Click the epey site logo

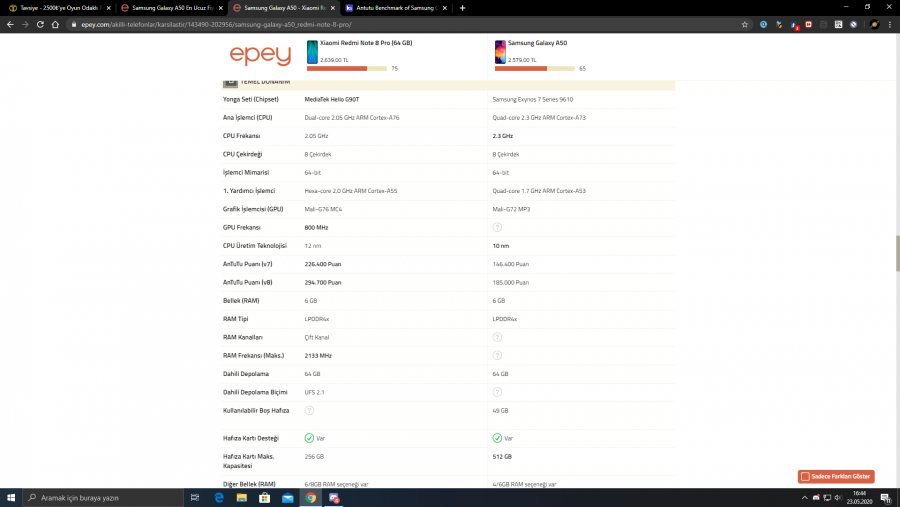pos(260,55)
